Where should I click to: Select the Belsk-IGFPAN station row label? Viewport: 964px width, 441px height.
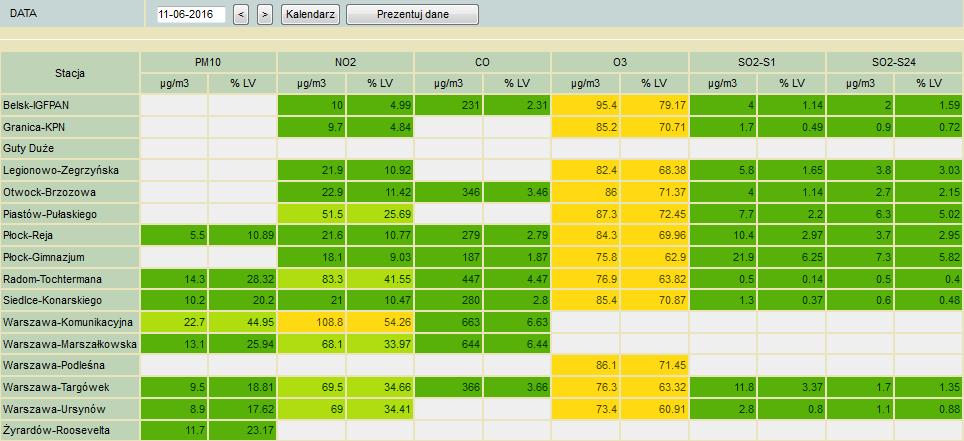coord(70,105)
